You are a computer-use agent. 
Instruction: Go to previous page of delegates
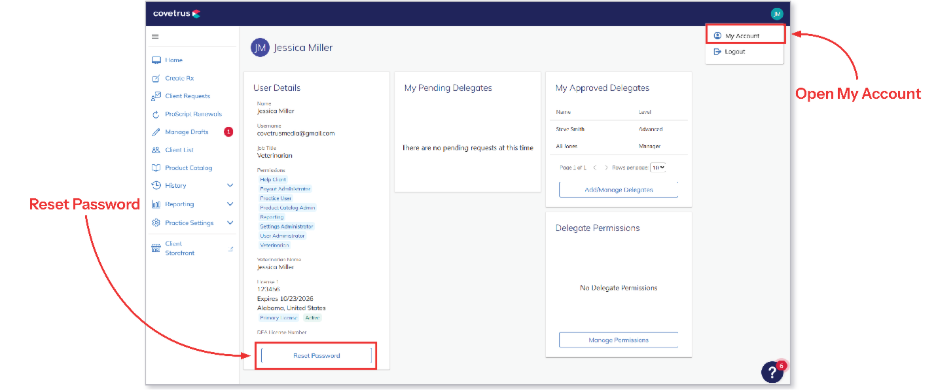[x=595, y=168]
